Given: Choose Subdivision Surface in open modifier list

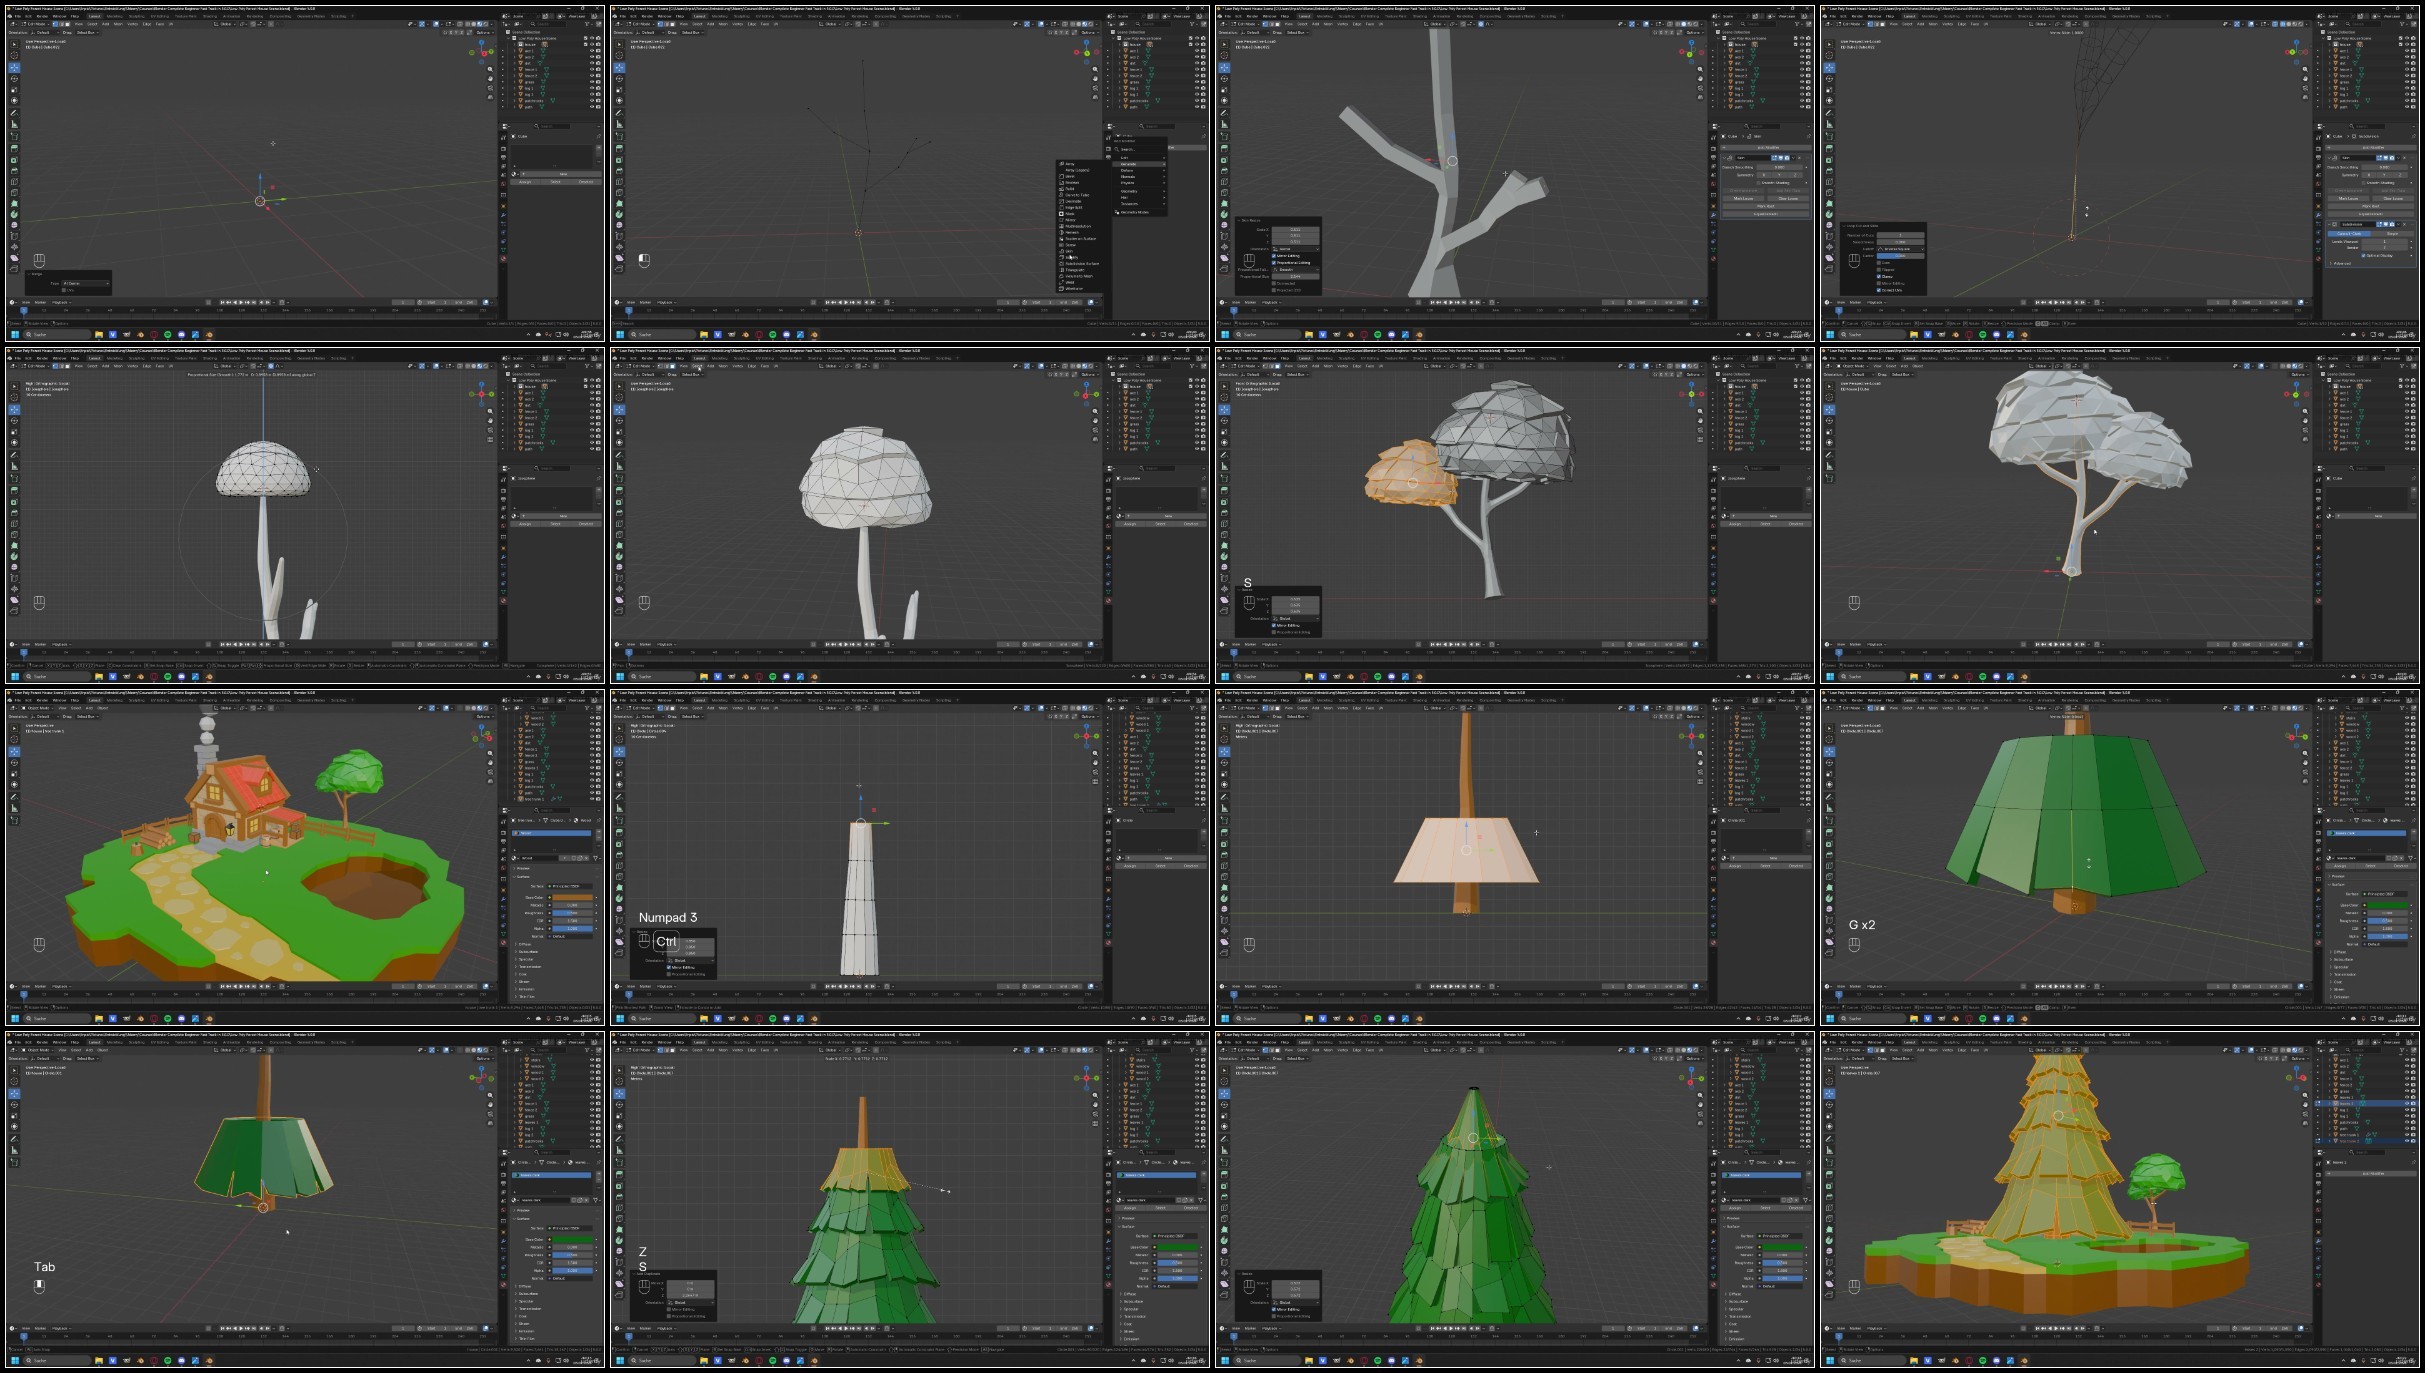Looking at the screenshot, I should [x=1080, y=264].
